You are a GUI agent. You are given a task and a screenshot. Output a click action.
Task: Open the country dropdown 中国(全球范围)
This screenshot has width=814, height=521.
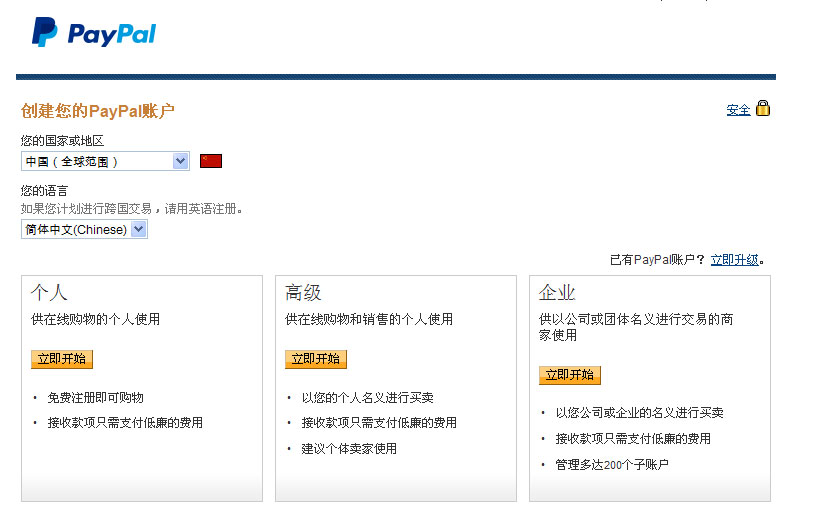[105, 161]
